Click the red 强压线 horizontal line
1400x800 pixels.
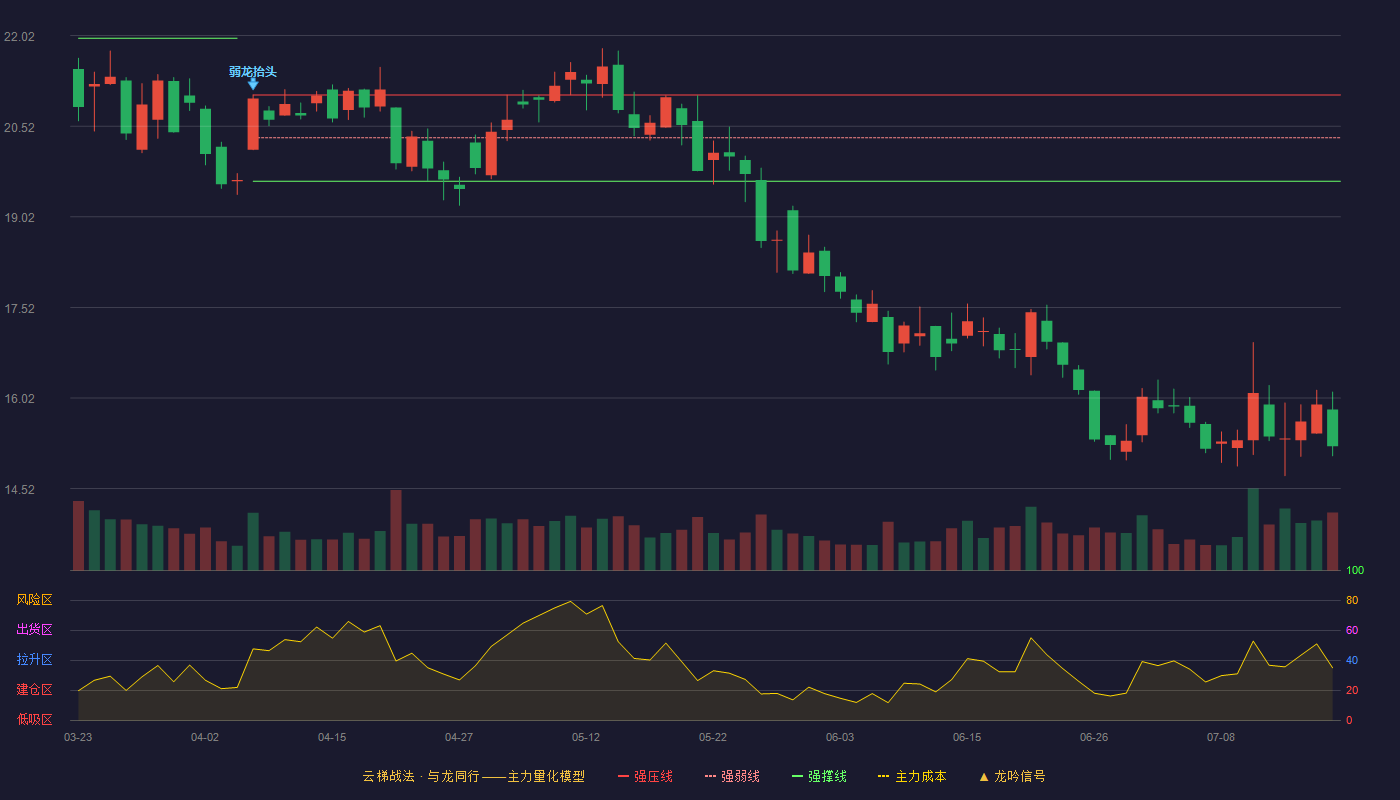click(x=796, y=95)
